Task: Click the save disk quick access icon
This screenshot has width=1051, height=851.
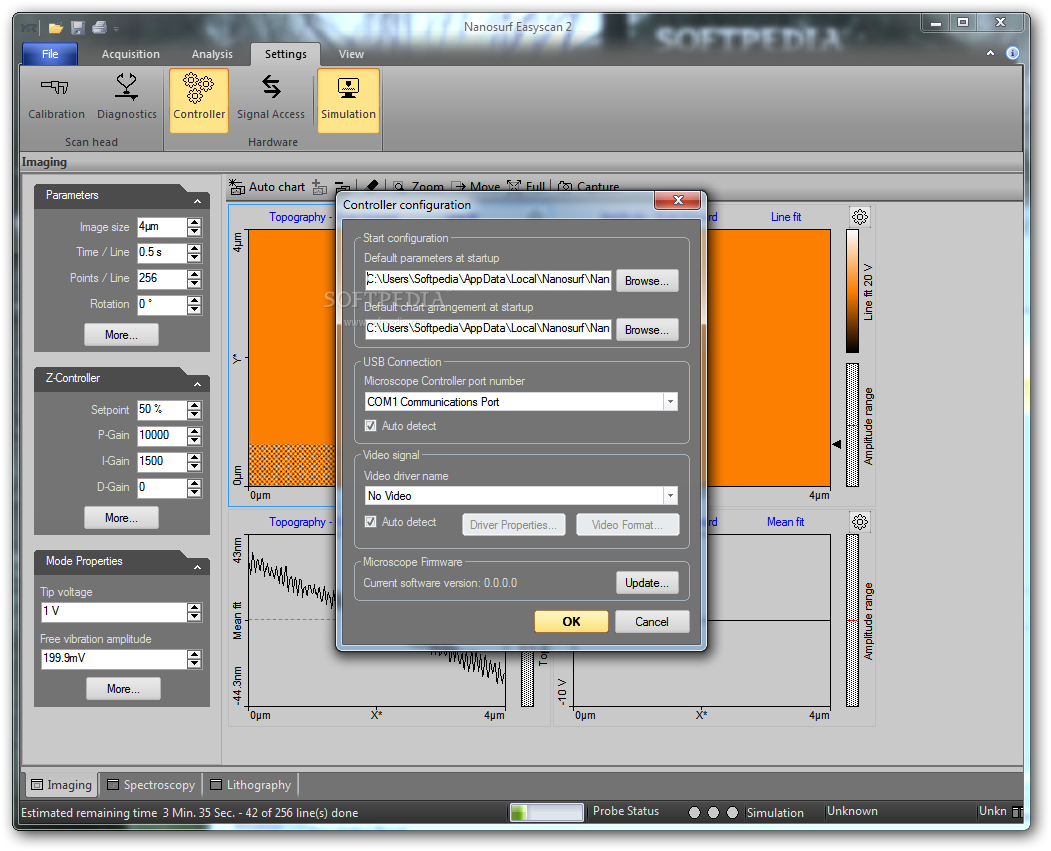Action: click(x=78, y=27)
